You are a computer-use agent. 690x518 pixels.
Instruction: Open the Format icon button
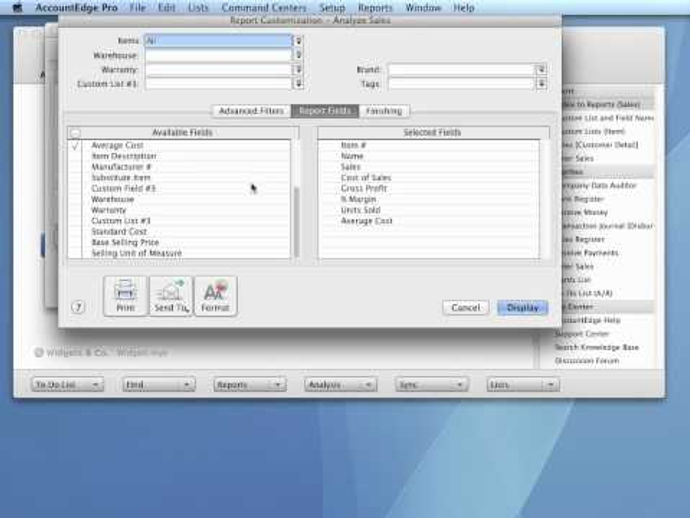click(215, 296)
